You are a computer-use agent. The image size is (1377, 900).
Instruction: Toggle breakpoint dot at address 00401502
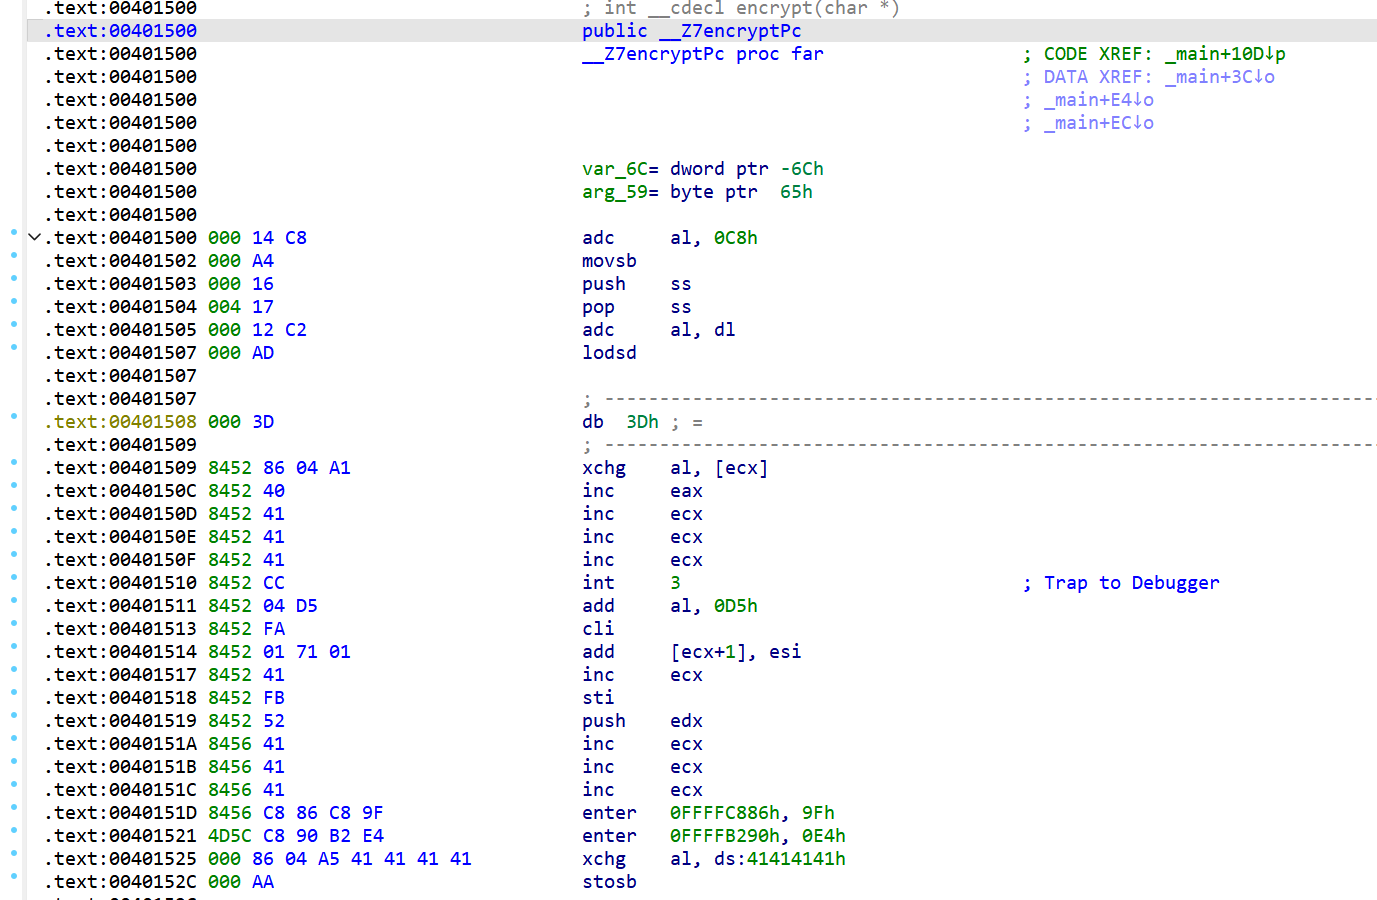click(14, 255)
